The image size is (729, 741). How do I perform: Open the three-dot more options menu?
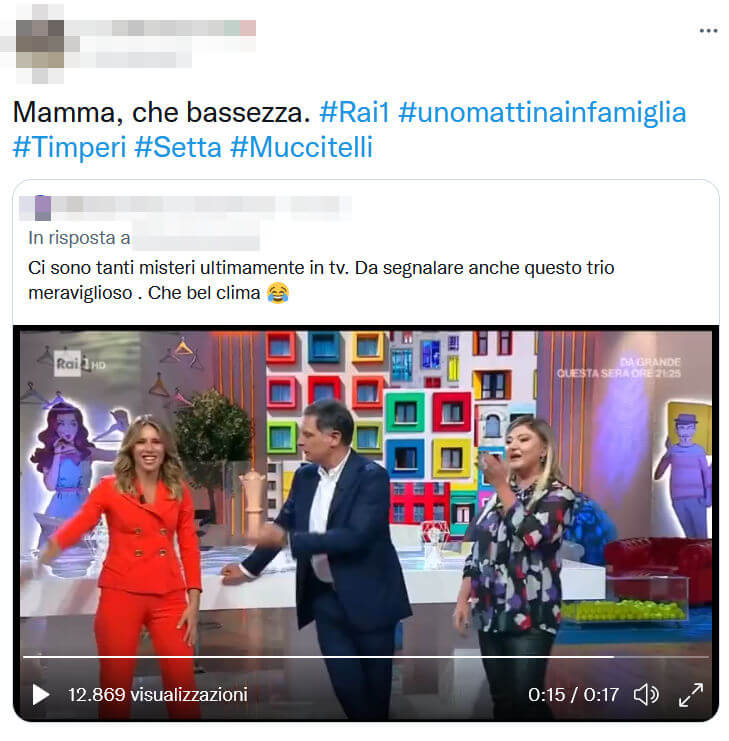708,31
